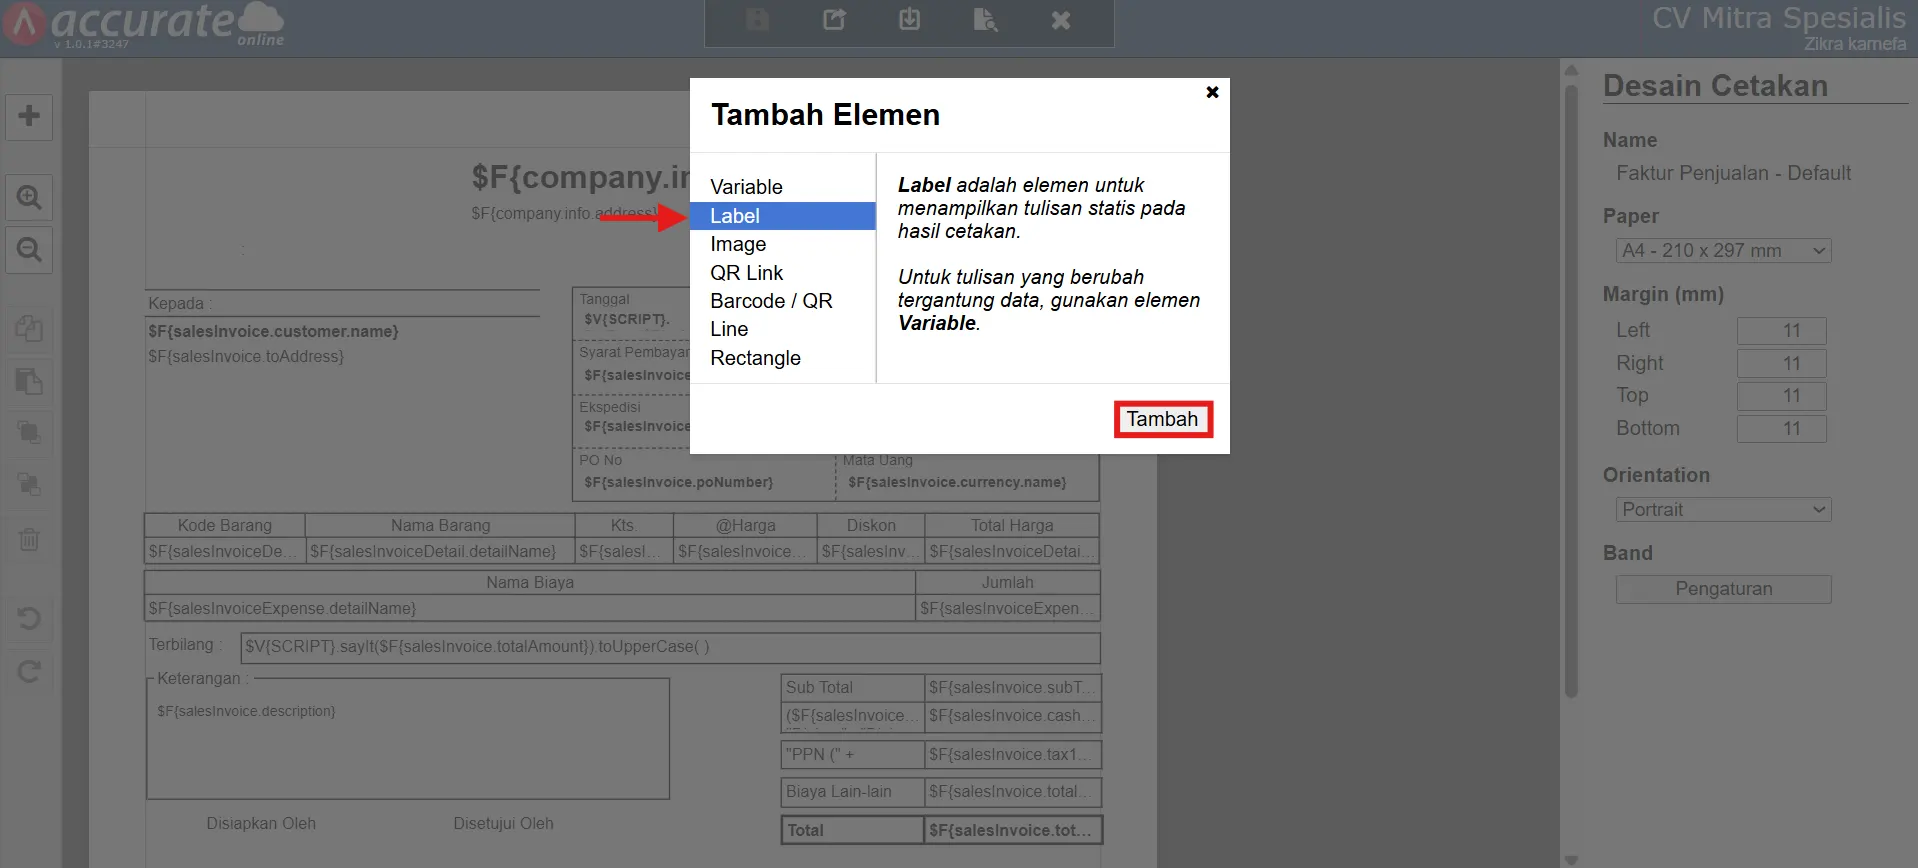Click the import/download icon in the top toolbar

pyautogui.click(x=909, y=20)
